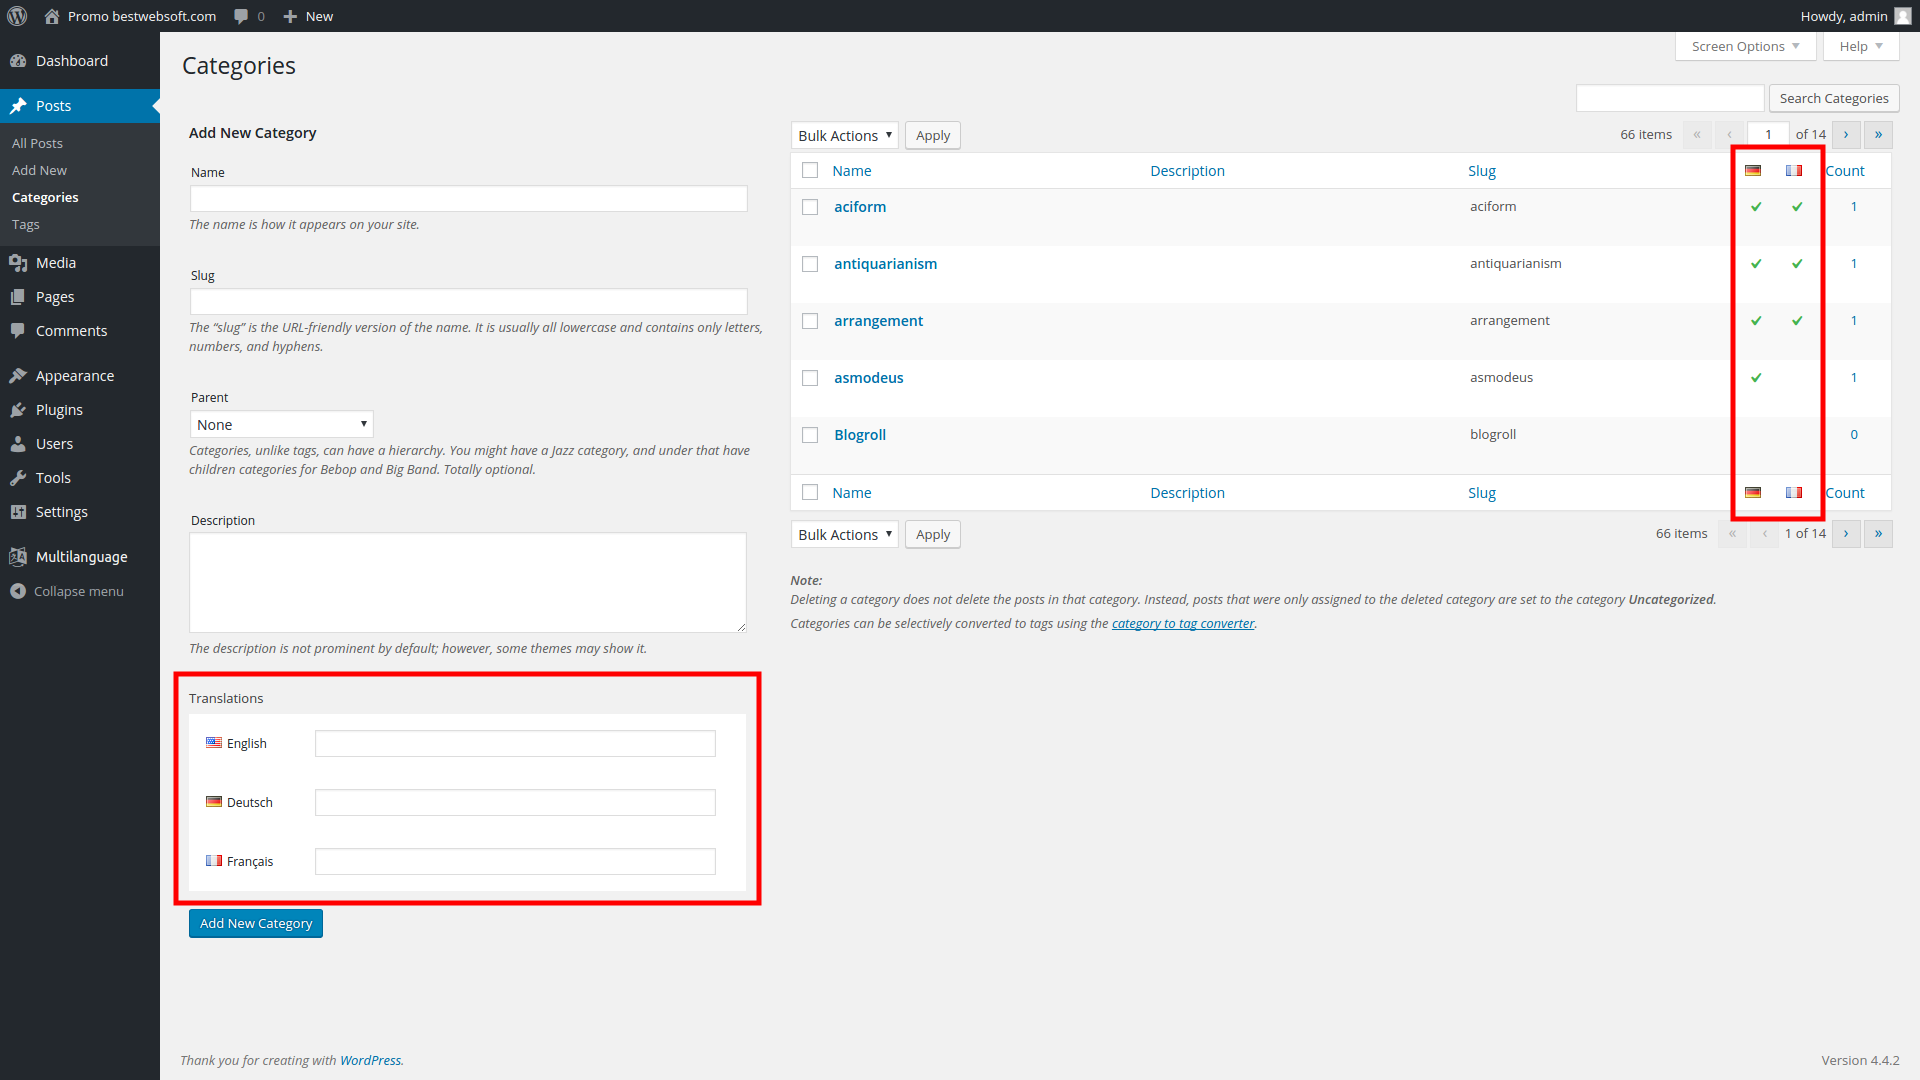Expand the Help panel
The height and width of the screenshot is (1080, 1920).
point(1861,46)
